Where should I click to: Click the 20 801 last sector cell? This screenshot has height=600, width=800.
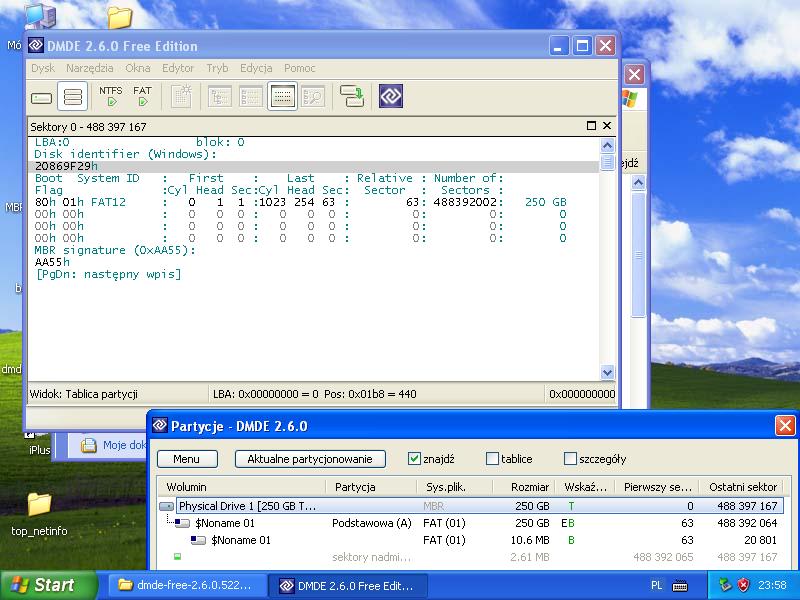(760, 540)
